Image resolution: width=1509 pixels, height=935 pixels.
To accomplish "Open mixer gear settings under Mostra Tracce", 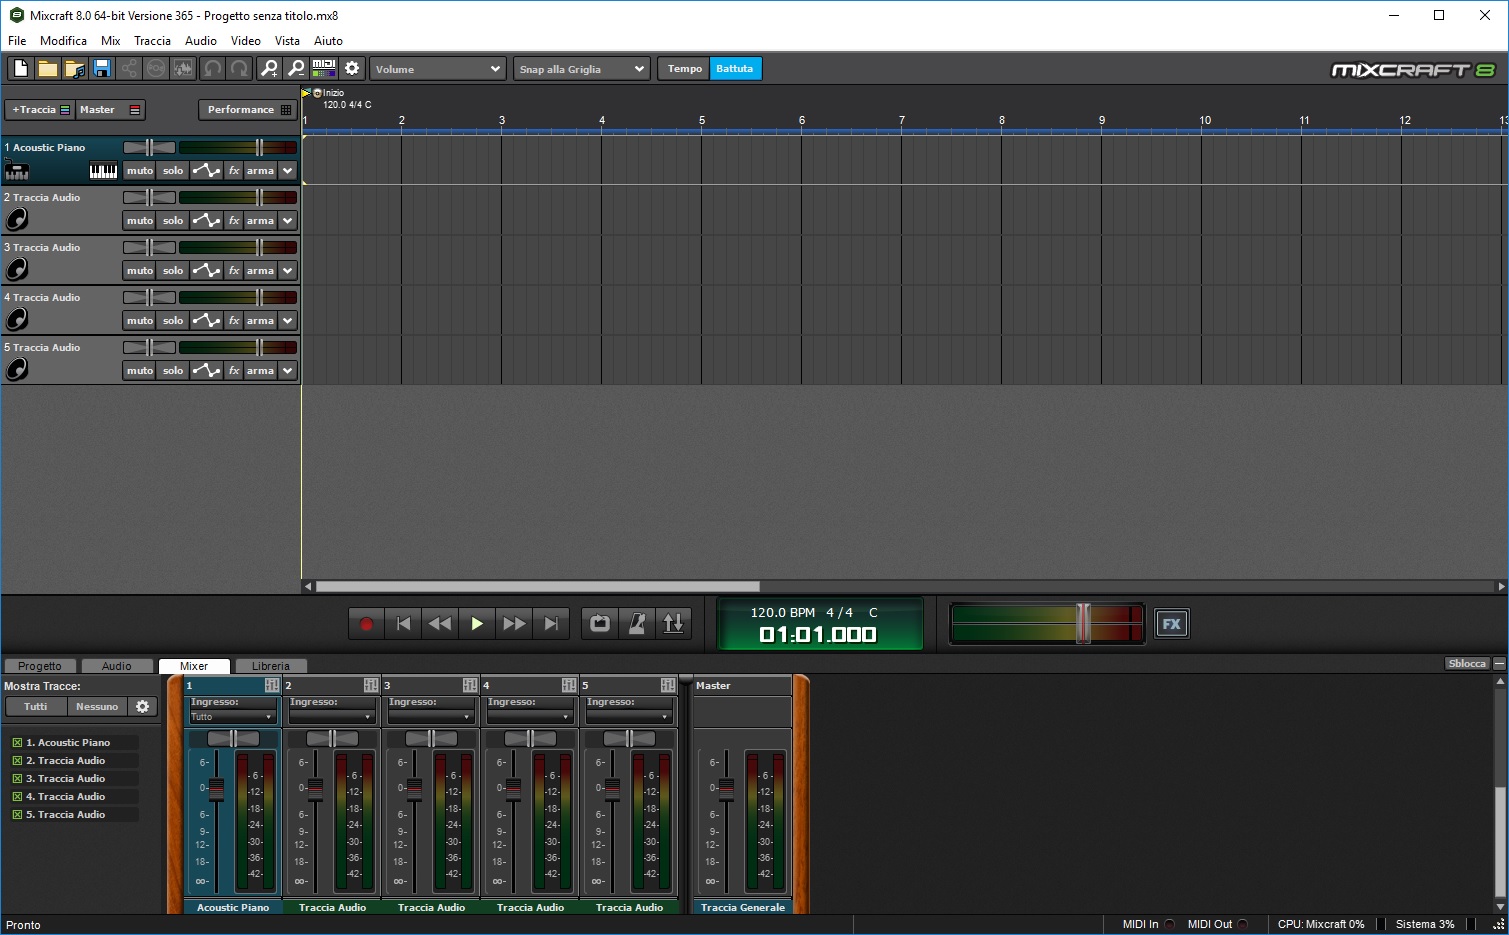I will tap(142, 707).
